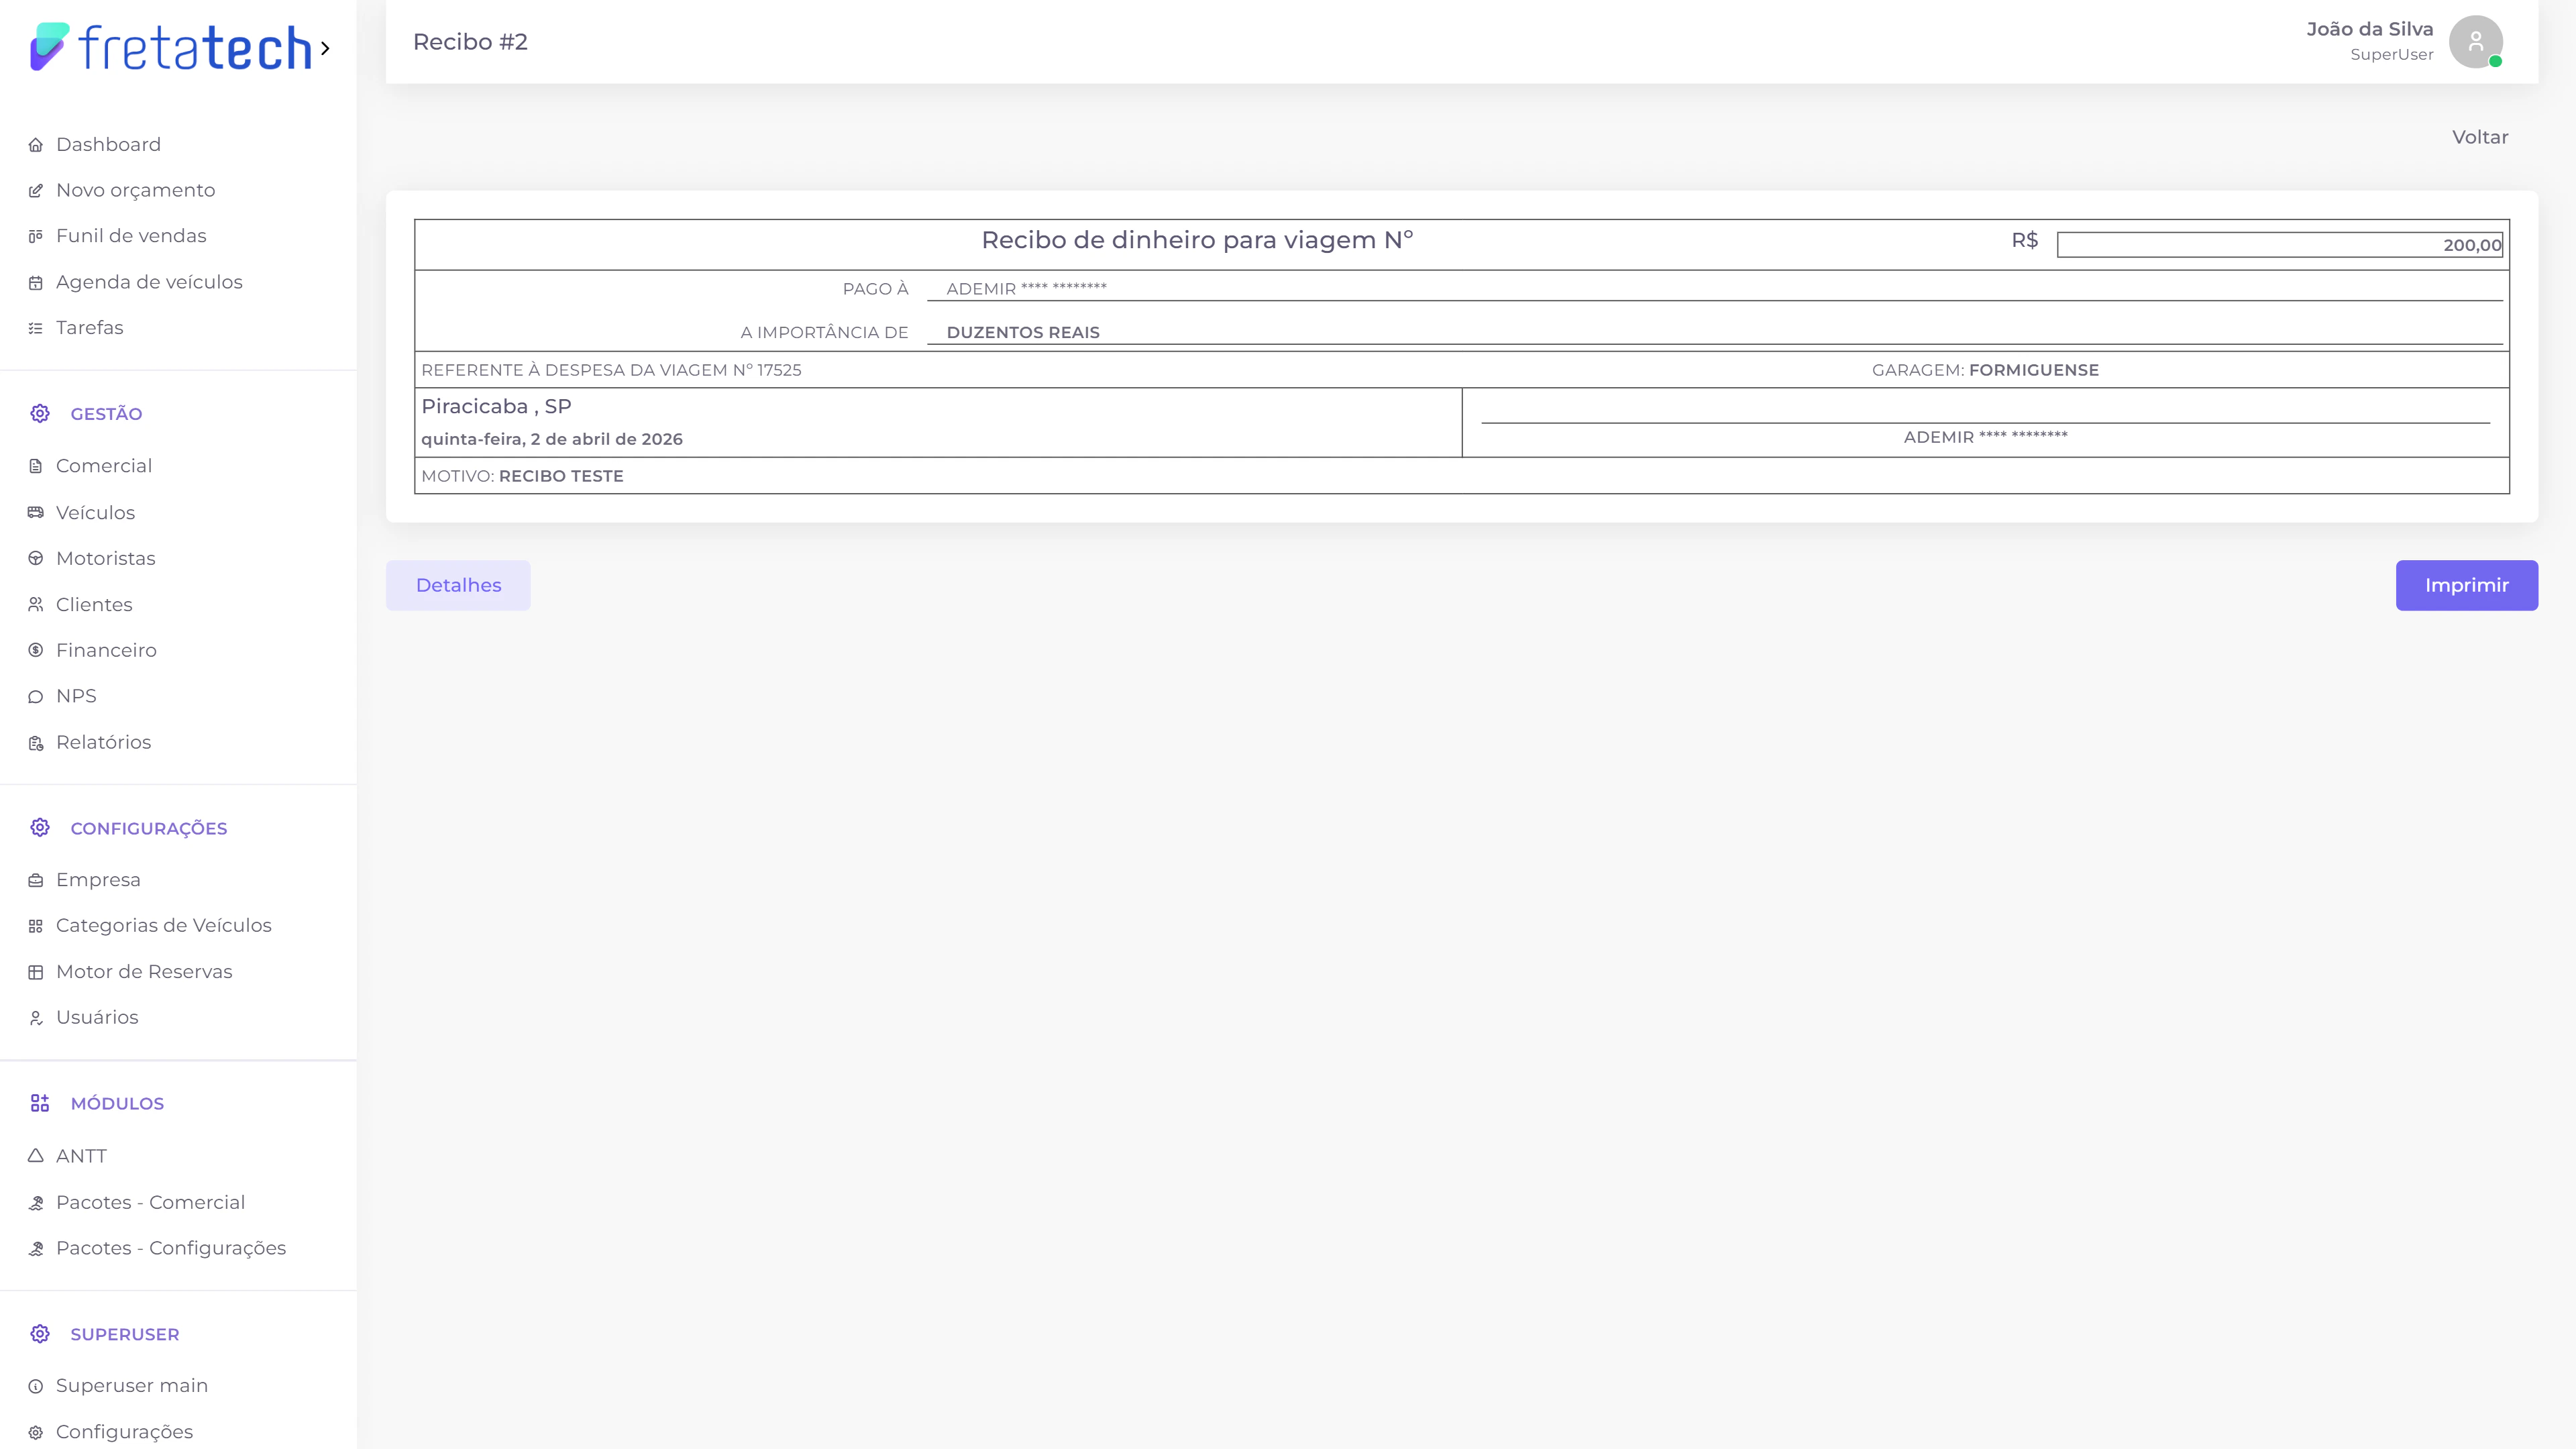Image resolution: width=2576 pixels, height=1449 pixels.
Task: Collapse the sidebar using the logo chevron
Action: [x=325, y=48]
